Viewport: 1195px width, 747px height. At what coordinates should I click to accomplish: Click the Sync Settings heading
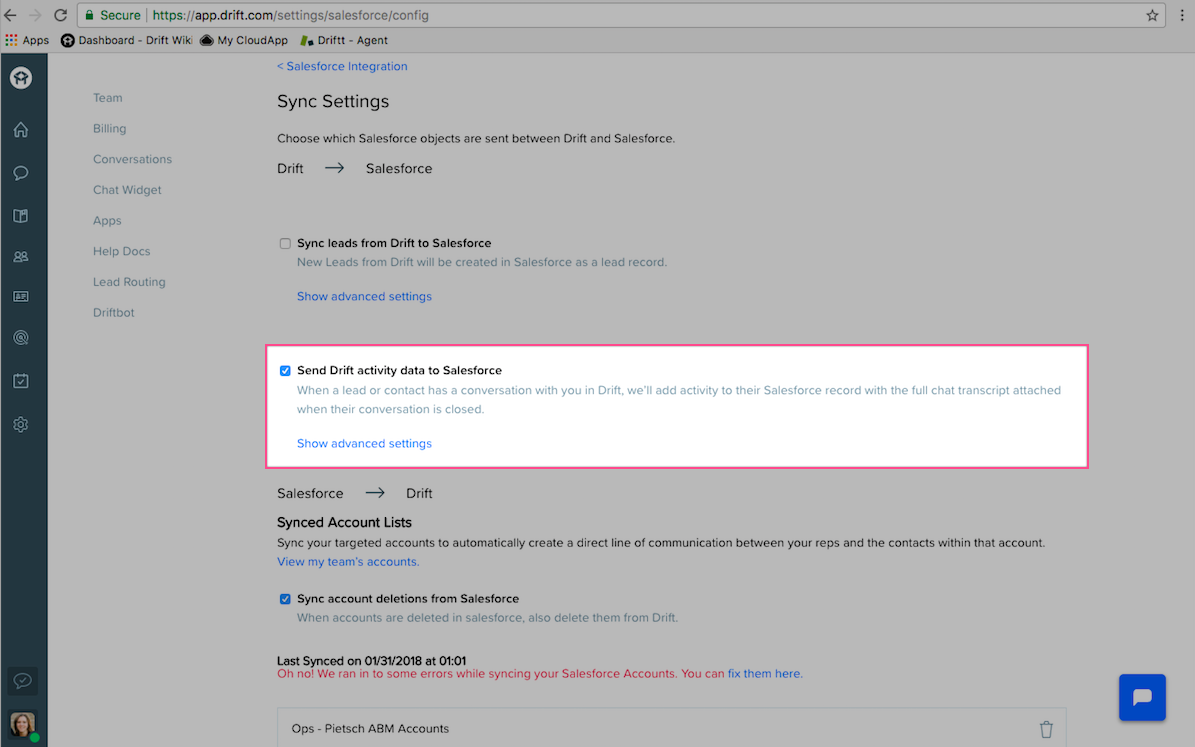tap(333, 101)
